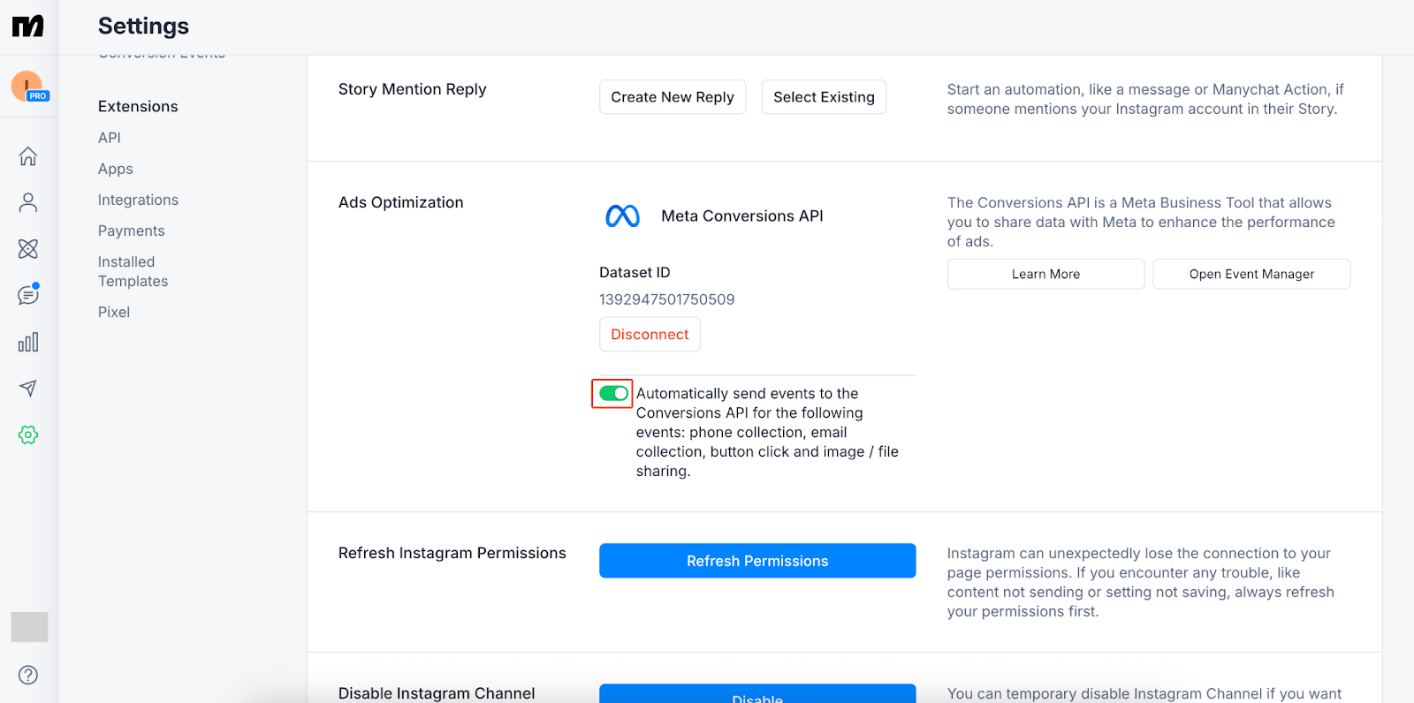Image resolution: width=1414 pixels, height=703 pixels.
Task: Open the API settings section
Action: coord(108,137)
